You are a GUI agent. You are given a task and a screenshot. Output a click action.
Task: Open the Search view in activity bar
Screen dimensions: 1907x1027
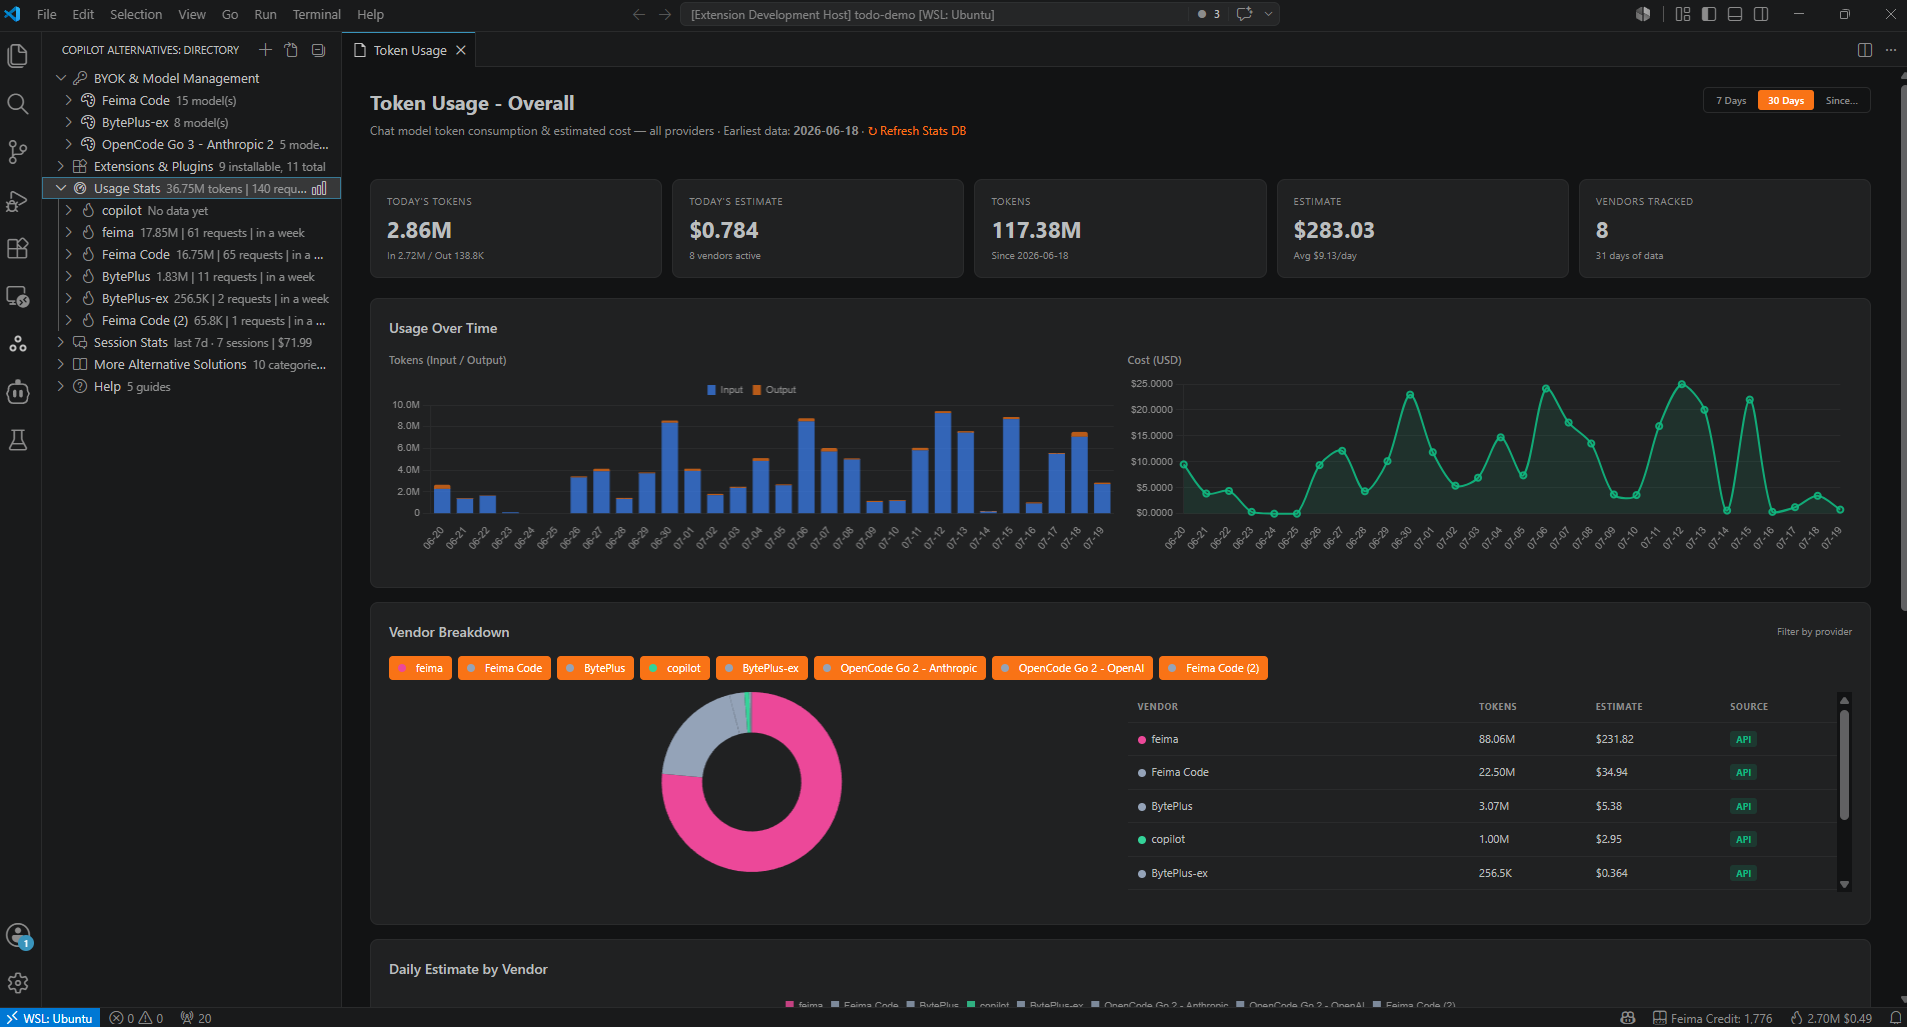pos(18,104)
